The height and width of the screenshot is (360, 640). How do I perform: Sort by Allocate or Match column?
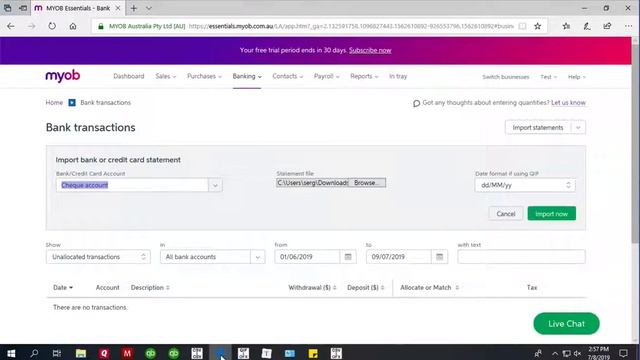(x=429, y=287)
